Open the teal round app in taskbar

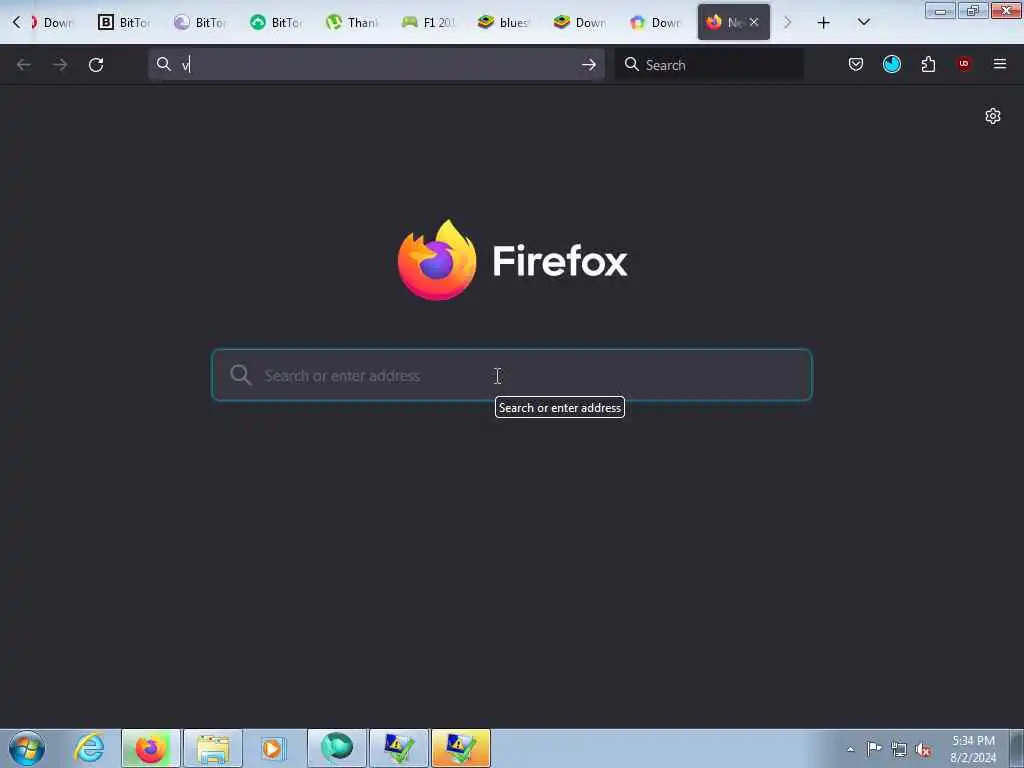(337, 748)
